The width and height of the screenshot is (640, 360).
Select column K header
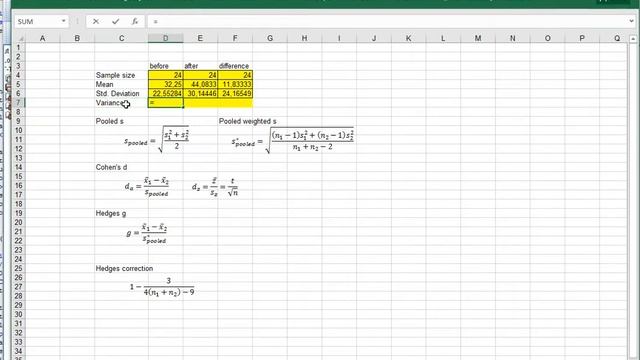point(409,38)
